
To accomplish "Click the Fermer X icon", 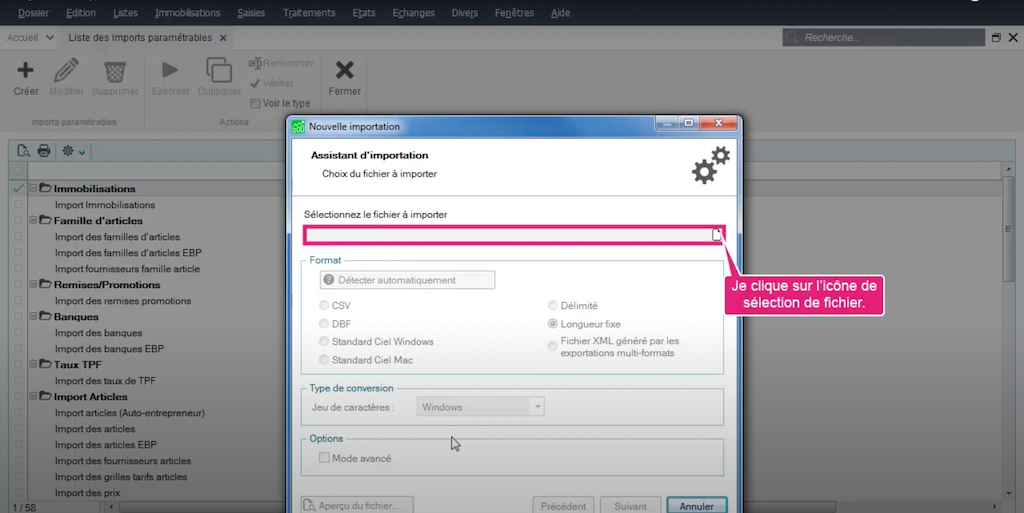I will [344, 70].
